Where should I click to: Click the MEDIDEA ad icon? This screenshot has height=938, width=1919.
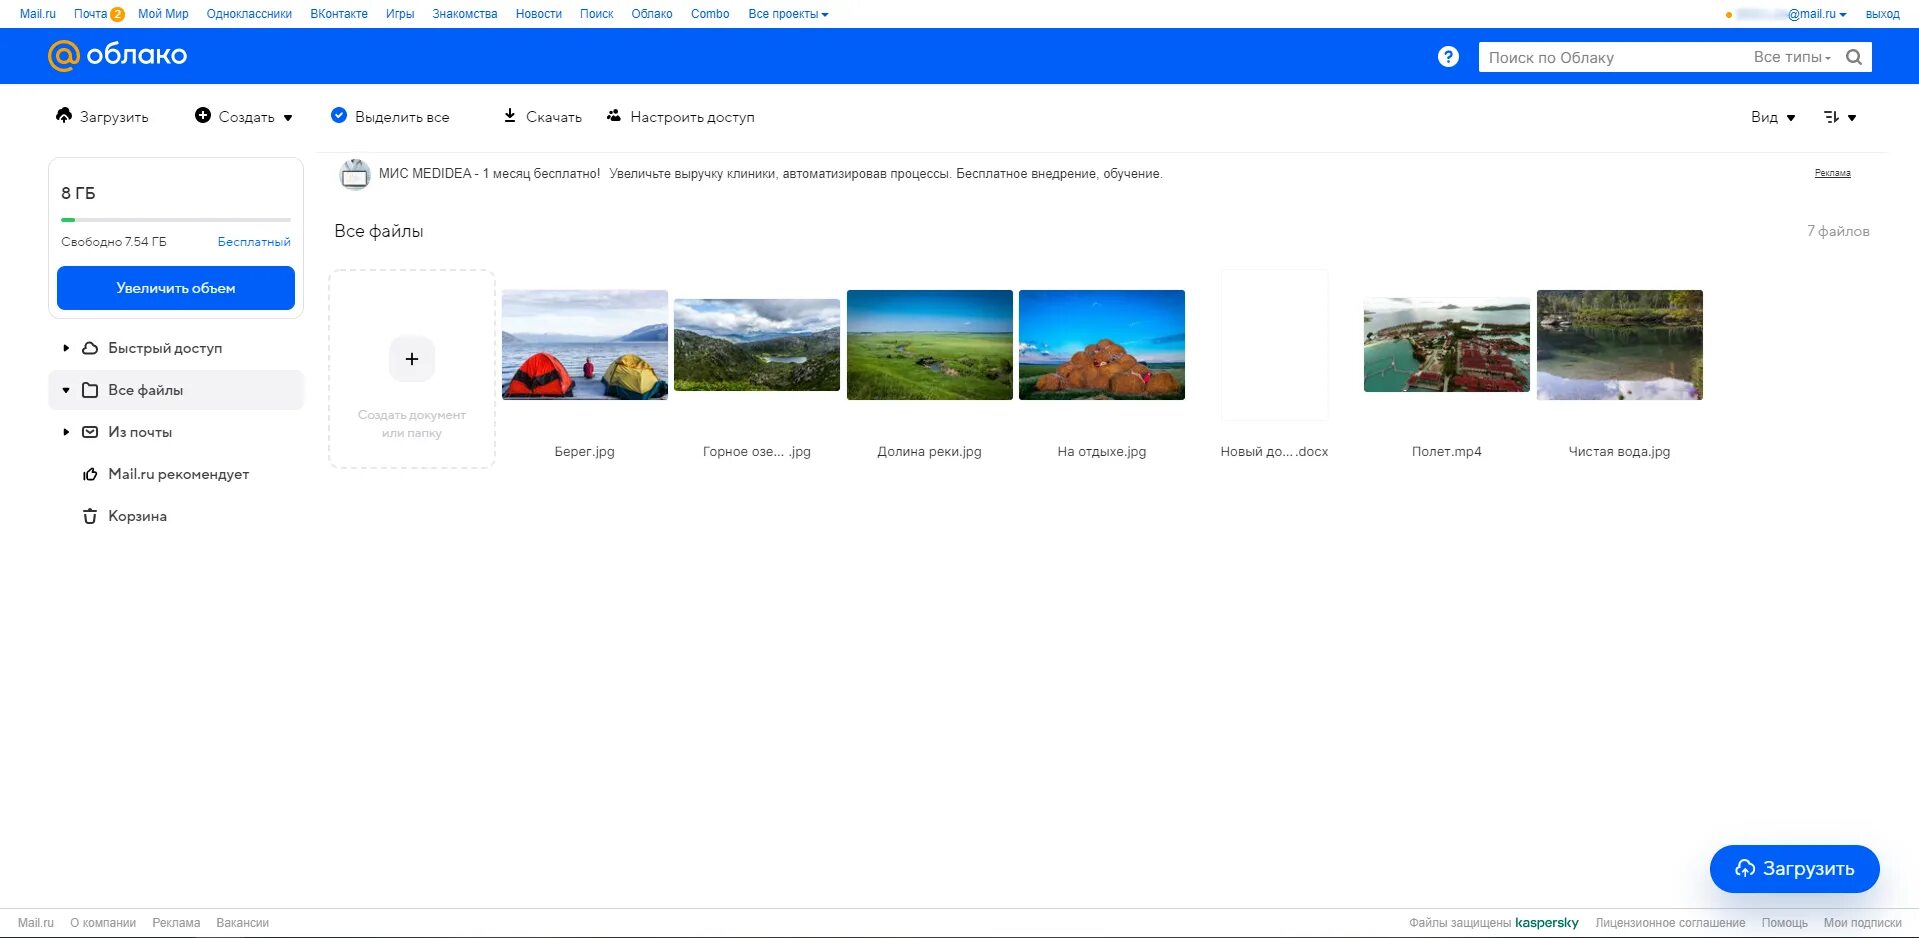pos(354,174)
